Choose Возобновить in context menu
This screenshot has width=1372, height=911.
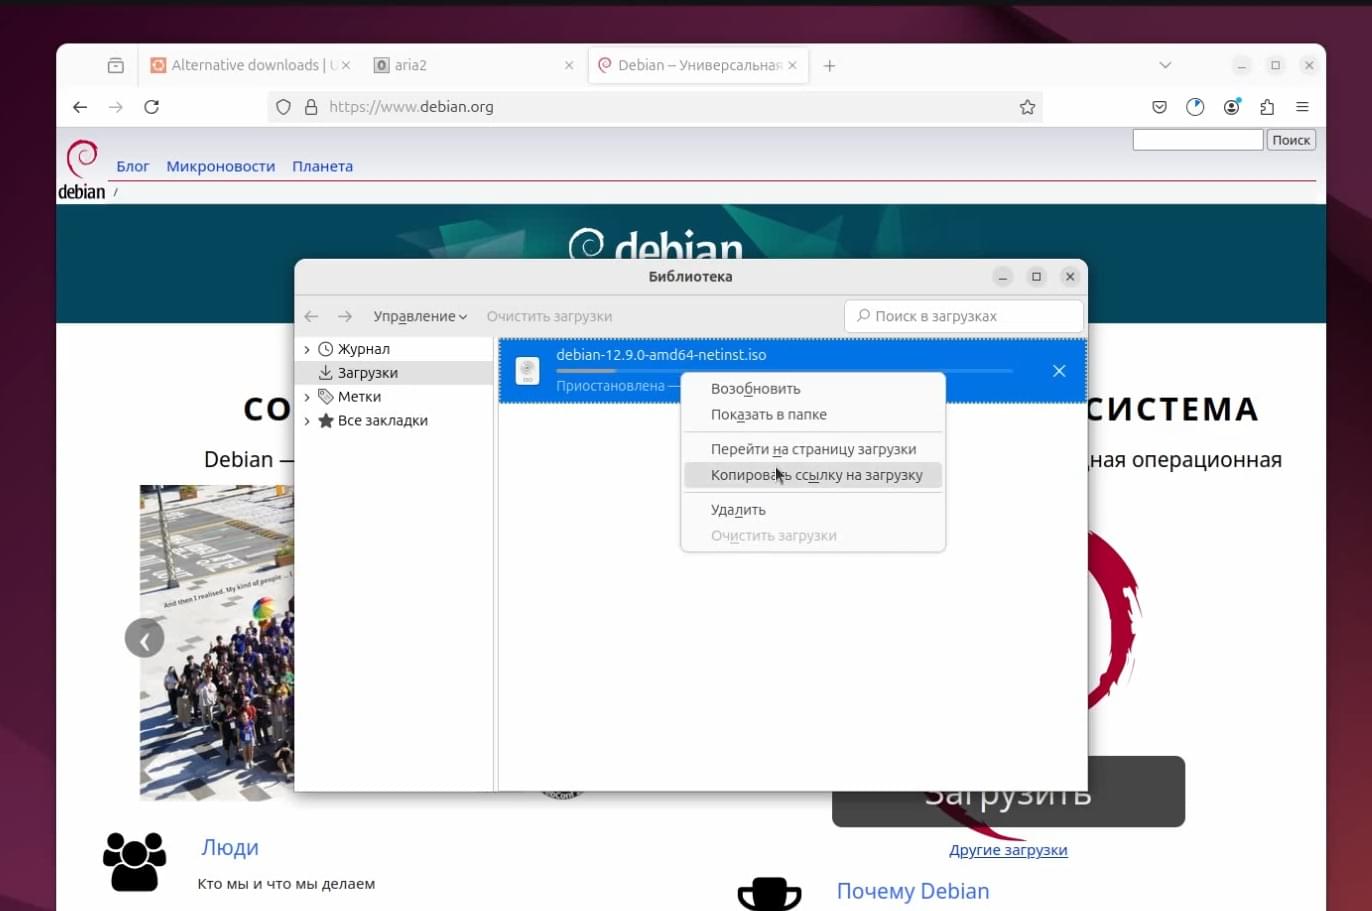812,389
